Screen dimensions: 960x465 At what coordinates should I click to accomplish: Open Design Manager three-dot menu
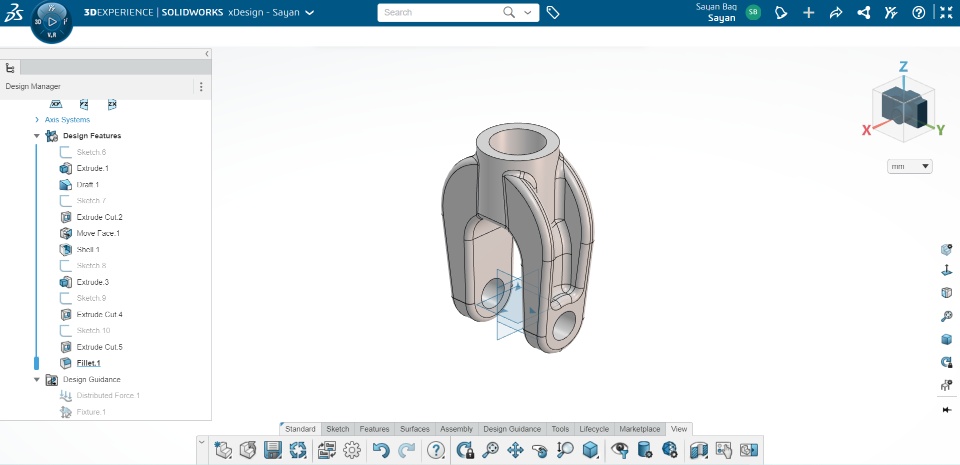(201, 87)
